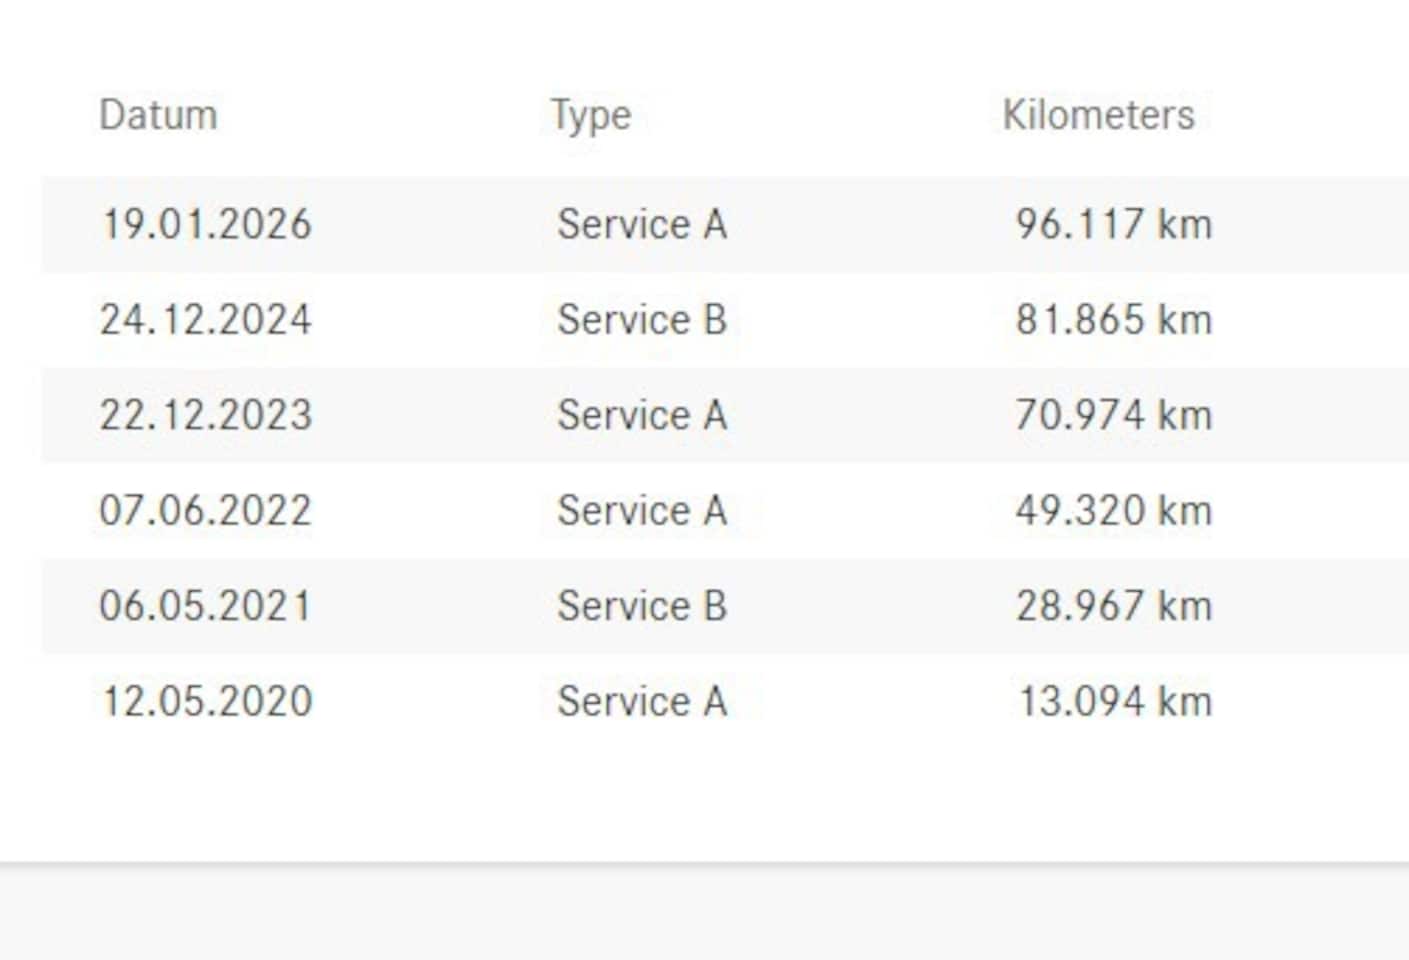The image size is (1409, 960).
Task: Click Service A in the 70.974 km row
Action: (x=642, y=415)
